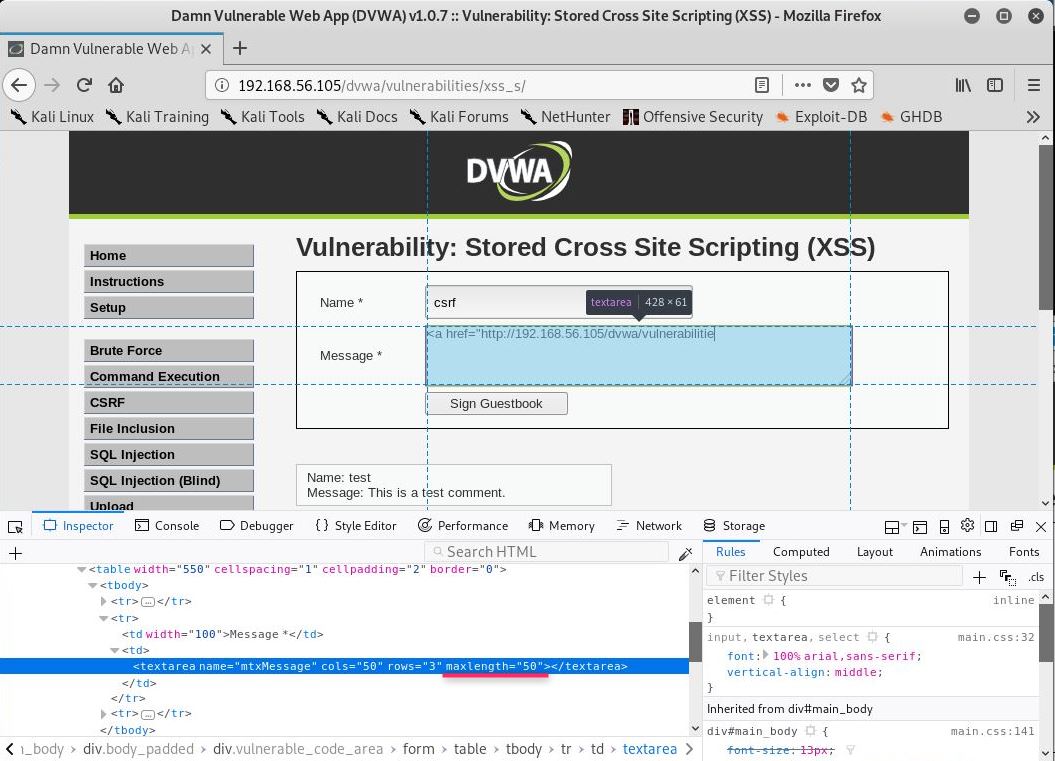Open the SQL Injection page
The image size is (1055, 761).
(x=169, y=455)
